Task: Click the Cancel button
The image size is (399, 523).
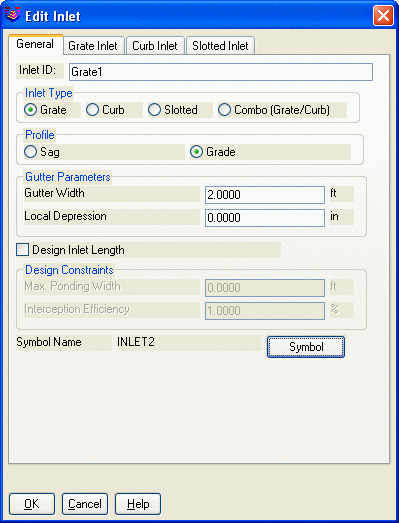Action: 85,504
